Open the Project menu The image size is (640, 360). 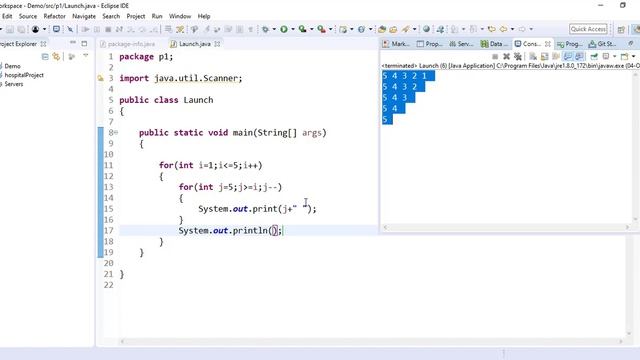136,16
